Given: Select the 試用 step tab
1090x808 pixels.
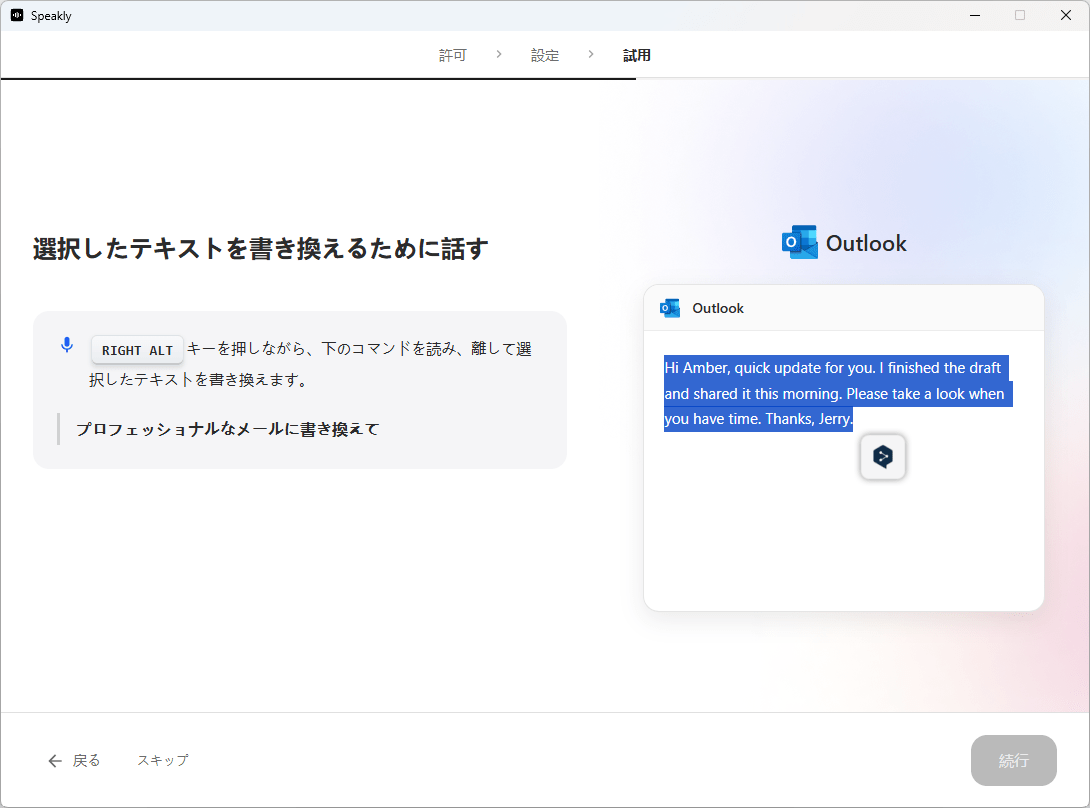Looking at the screenshot, I should click(x=637, y=55).
